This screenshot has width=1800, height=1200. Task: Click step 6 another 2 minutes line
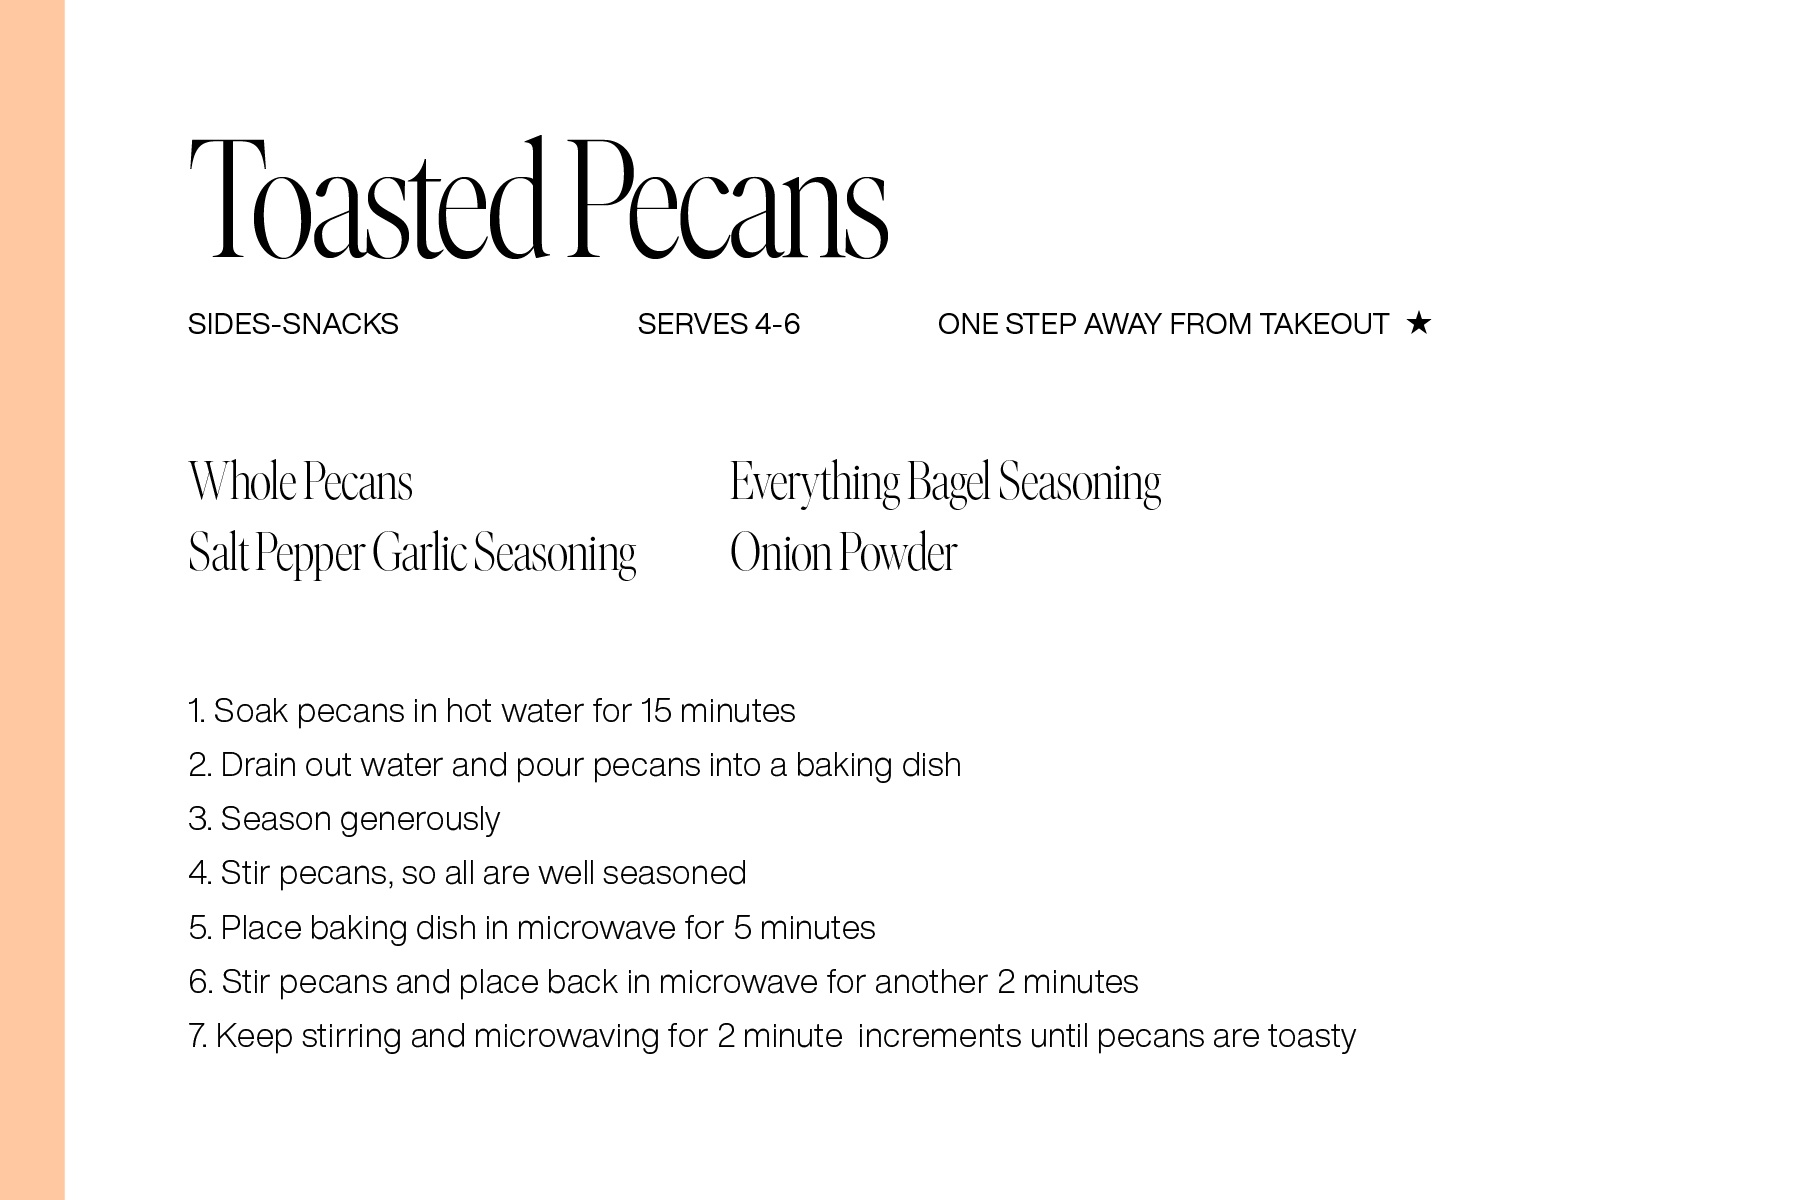click(x=663, y=982)
